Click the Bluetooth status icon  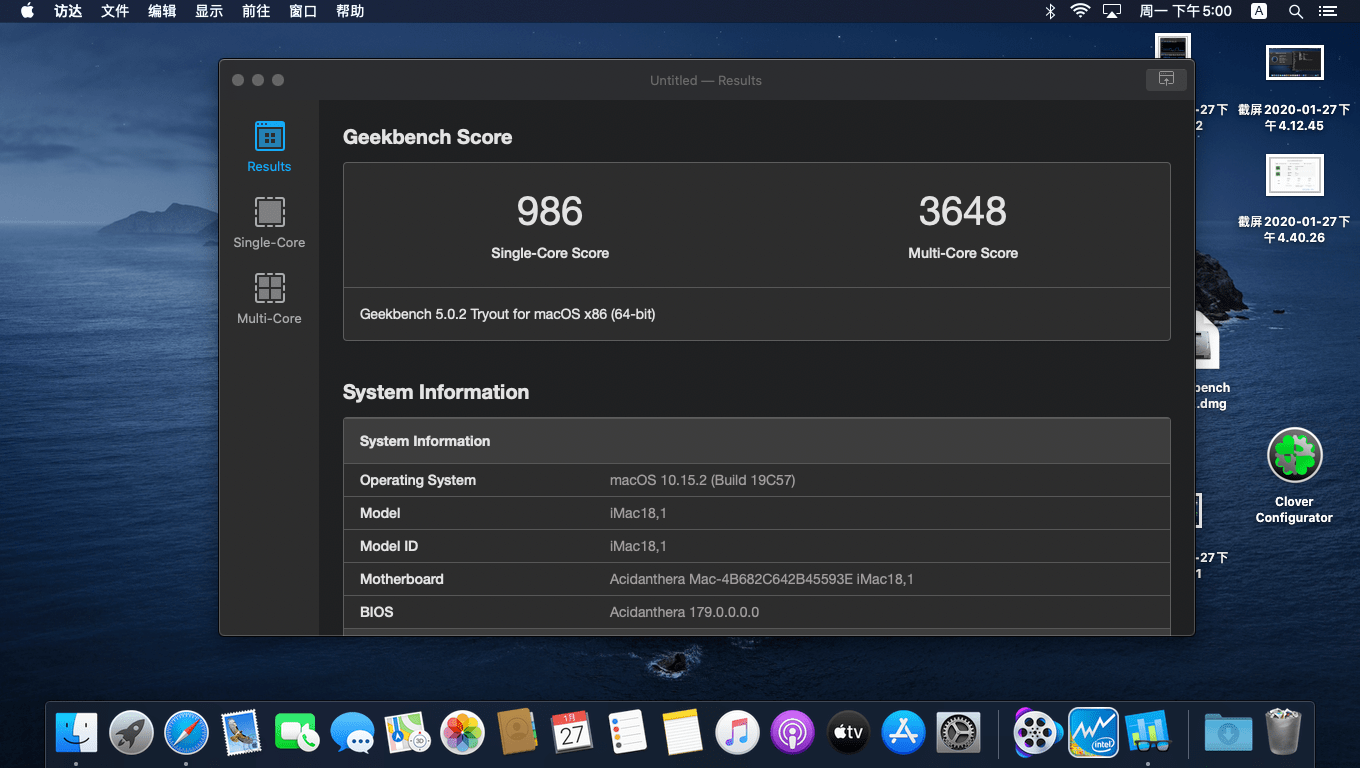[1050, 11]
